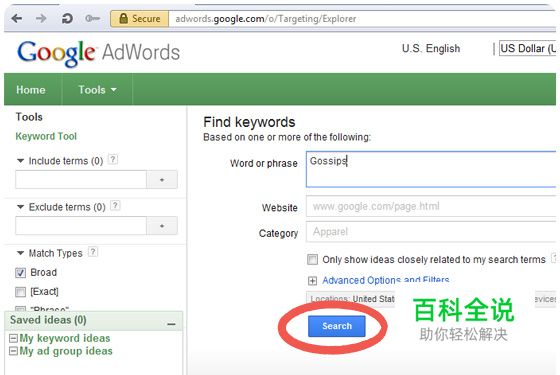Reload the page with the refresh icon
The image size is (560, 375).
[67, 18]
